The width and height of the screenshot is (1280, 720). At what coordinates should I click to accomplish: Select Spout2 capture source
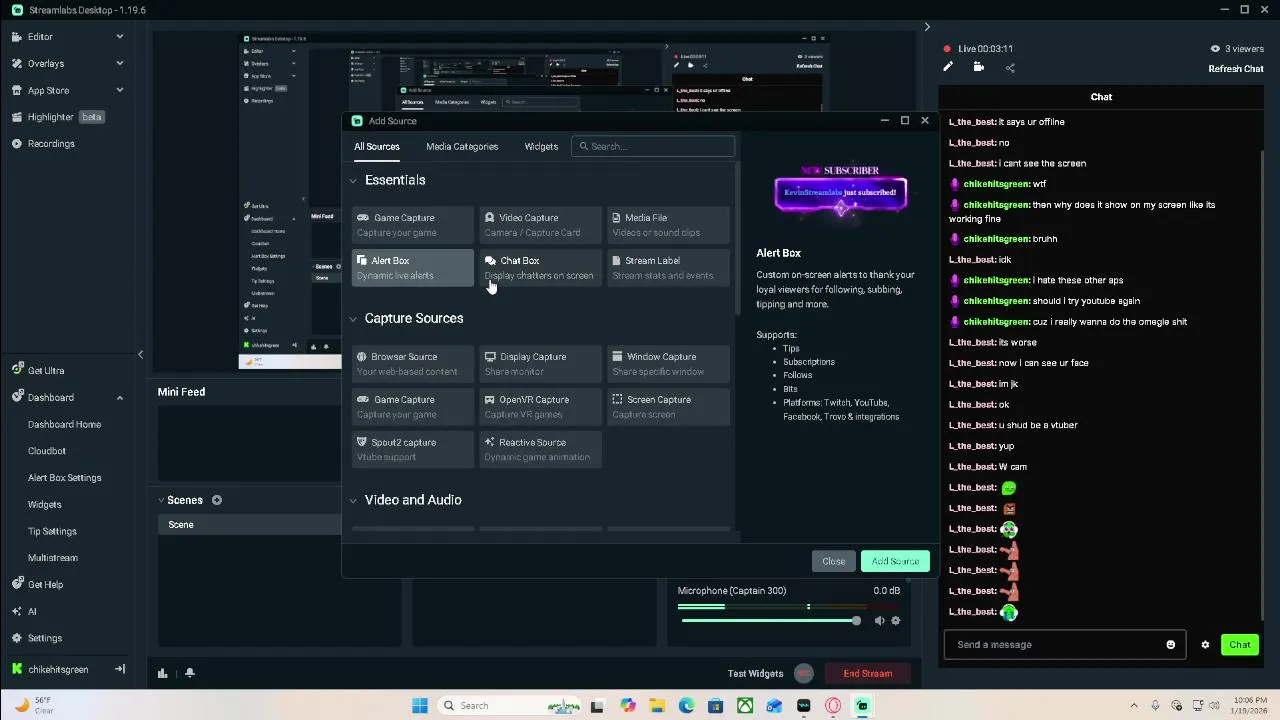(412, 450)
